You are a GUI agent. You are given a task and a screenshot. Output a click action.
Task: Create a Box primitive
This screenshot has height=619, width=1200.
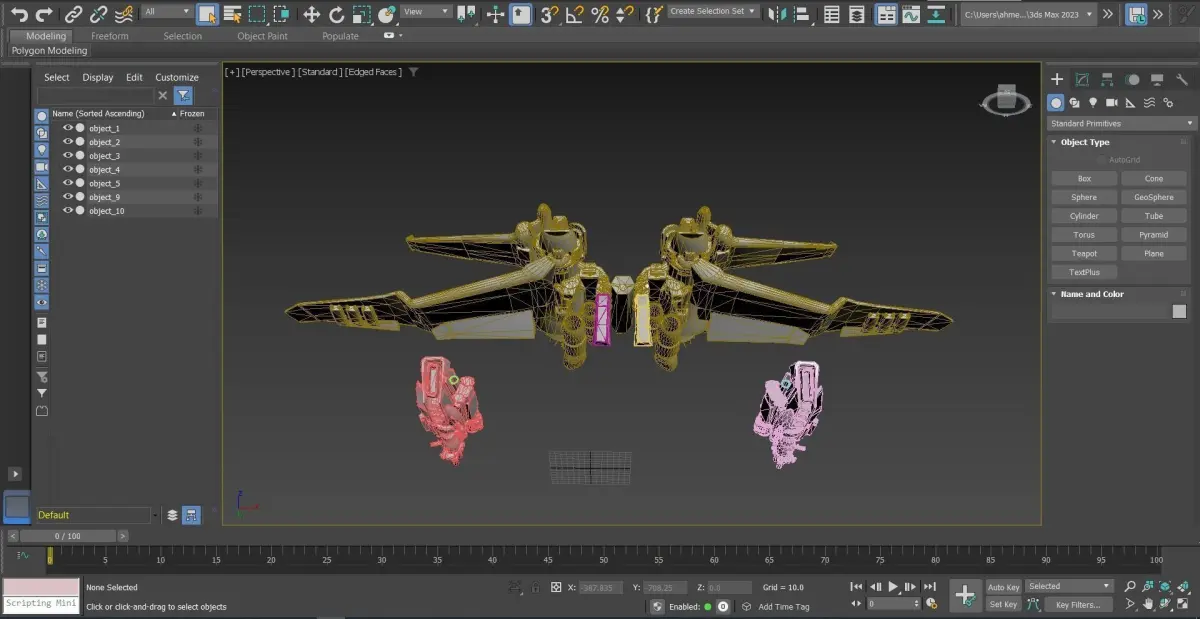tap(1084, 179)
